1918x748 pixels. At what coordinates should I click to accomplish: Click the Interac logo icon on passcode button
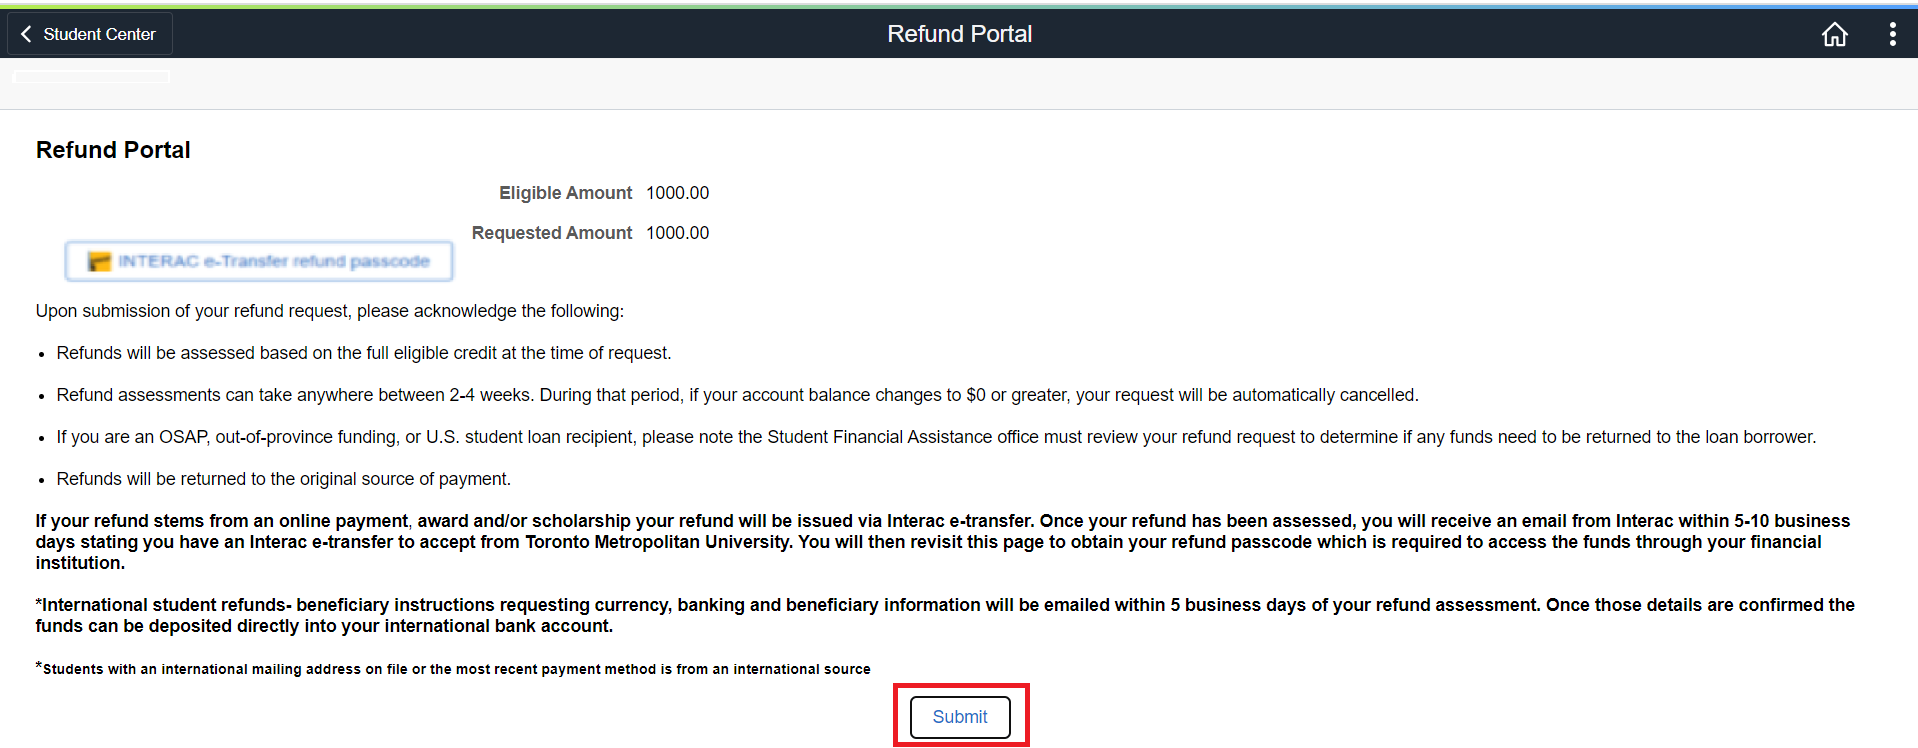(99, 262)
